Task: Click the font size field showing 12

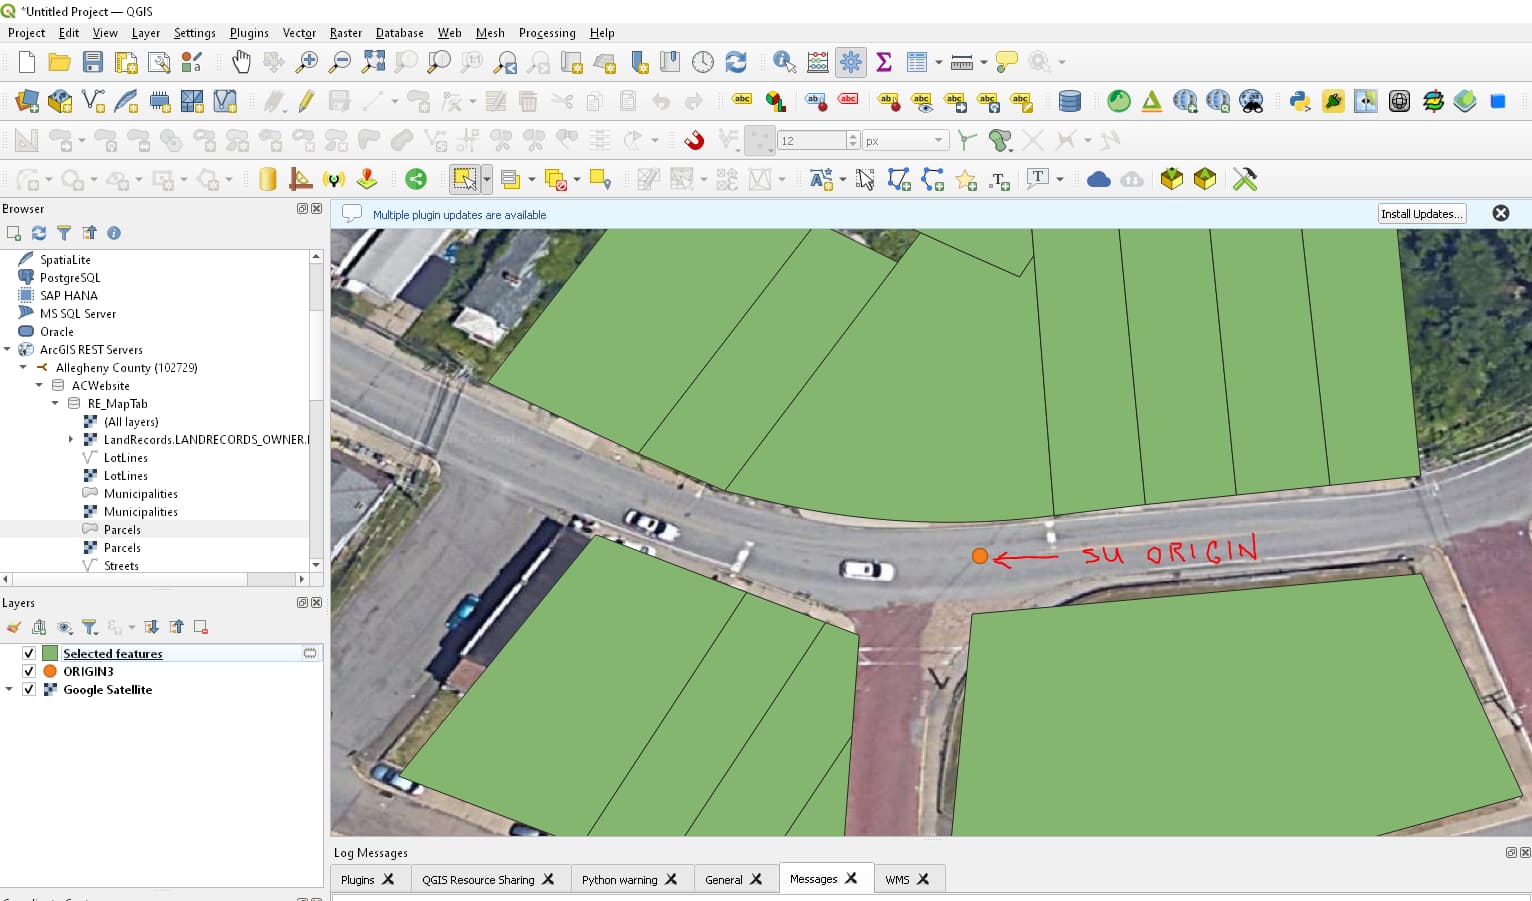Action: coord(813,140)
